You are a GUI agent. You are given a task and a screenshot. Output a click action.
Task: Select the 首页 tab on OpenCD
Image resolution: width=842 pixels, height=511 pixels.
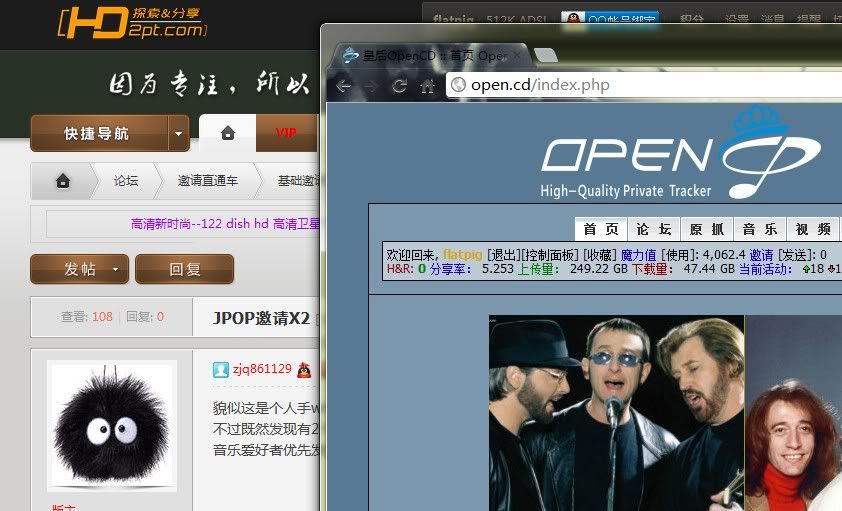(x=601, y=229)
